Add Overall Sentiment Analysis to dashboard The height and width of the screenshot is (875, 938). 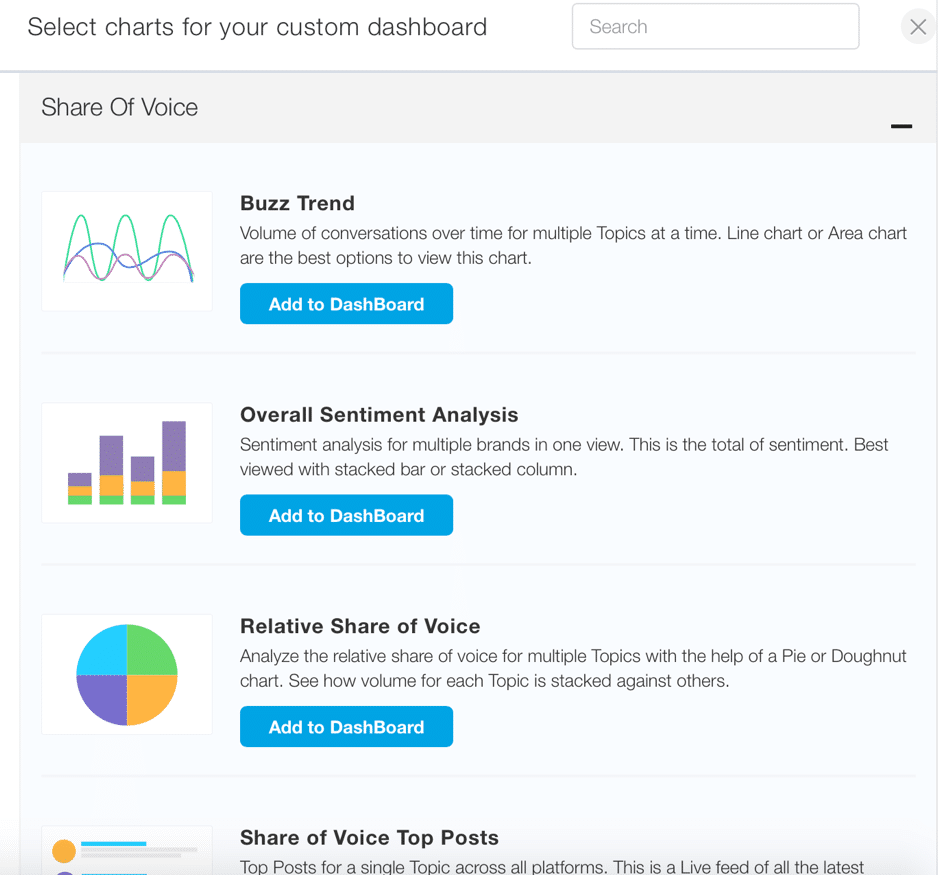346,515
